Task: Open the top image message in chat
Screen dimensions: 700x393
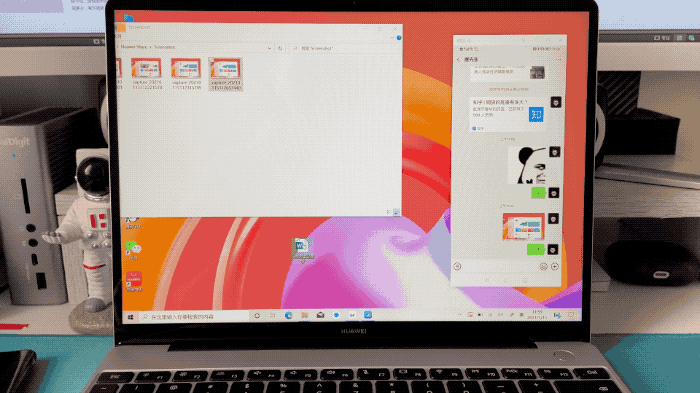Action: click(537, 72)
